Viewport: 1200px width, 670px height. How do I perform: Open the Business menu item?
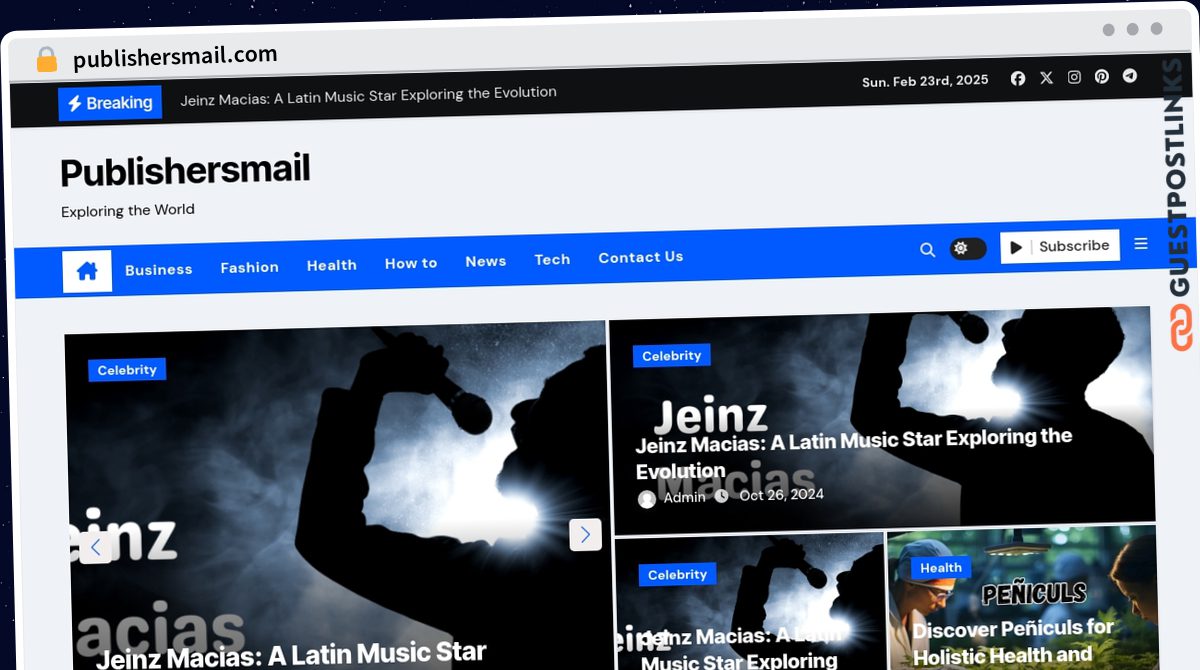(159, 269)
